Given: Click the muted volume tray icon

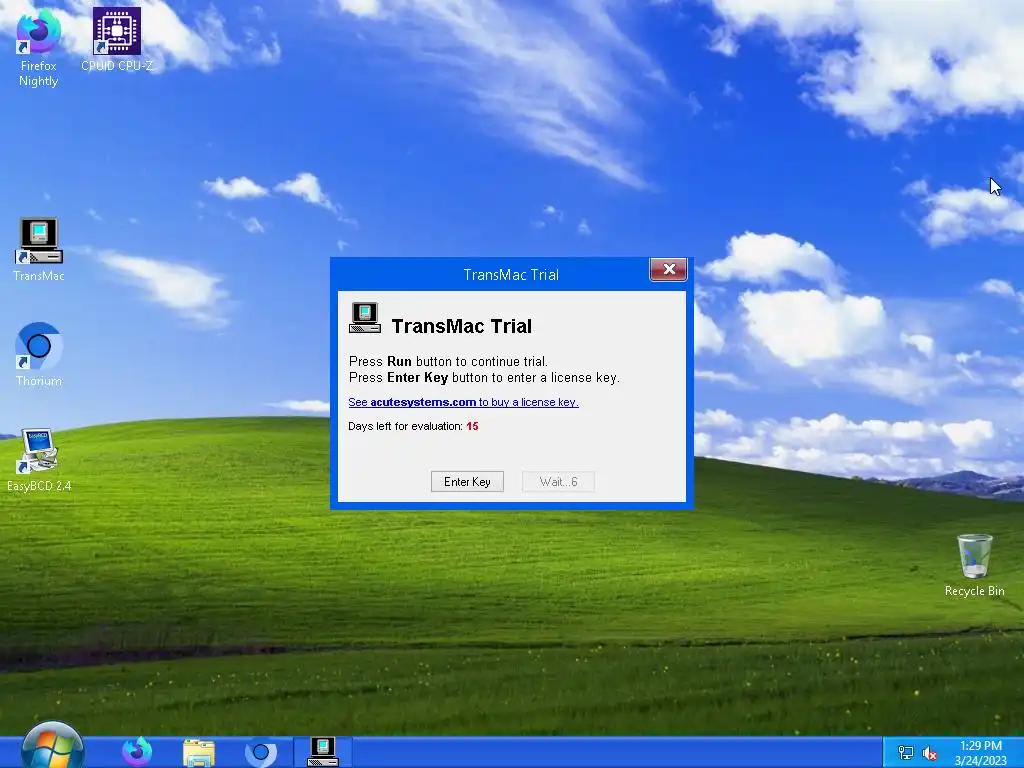Looking at the screenshot, I should (929, 753).
